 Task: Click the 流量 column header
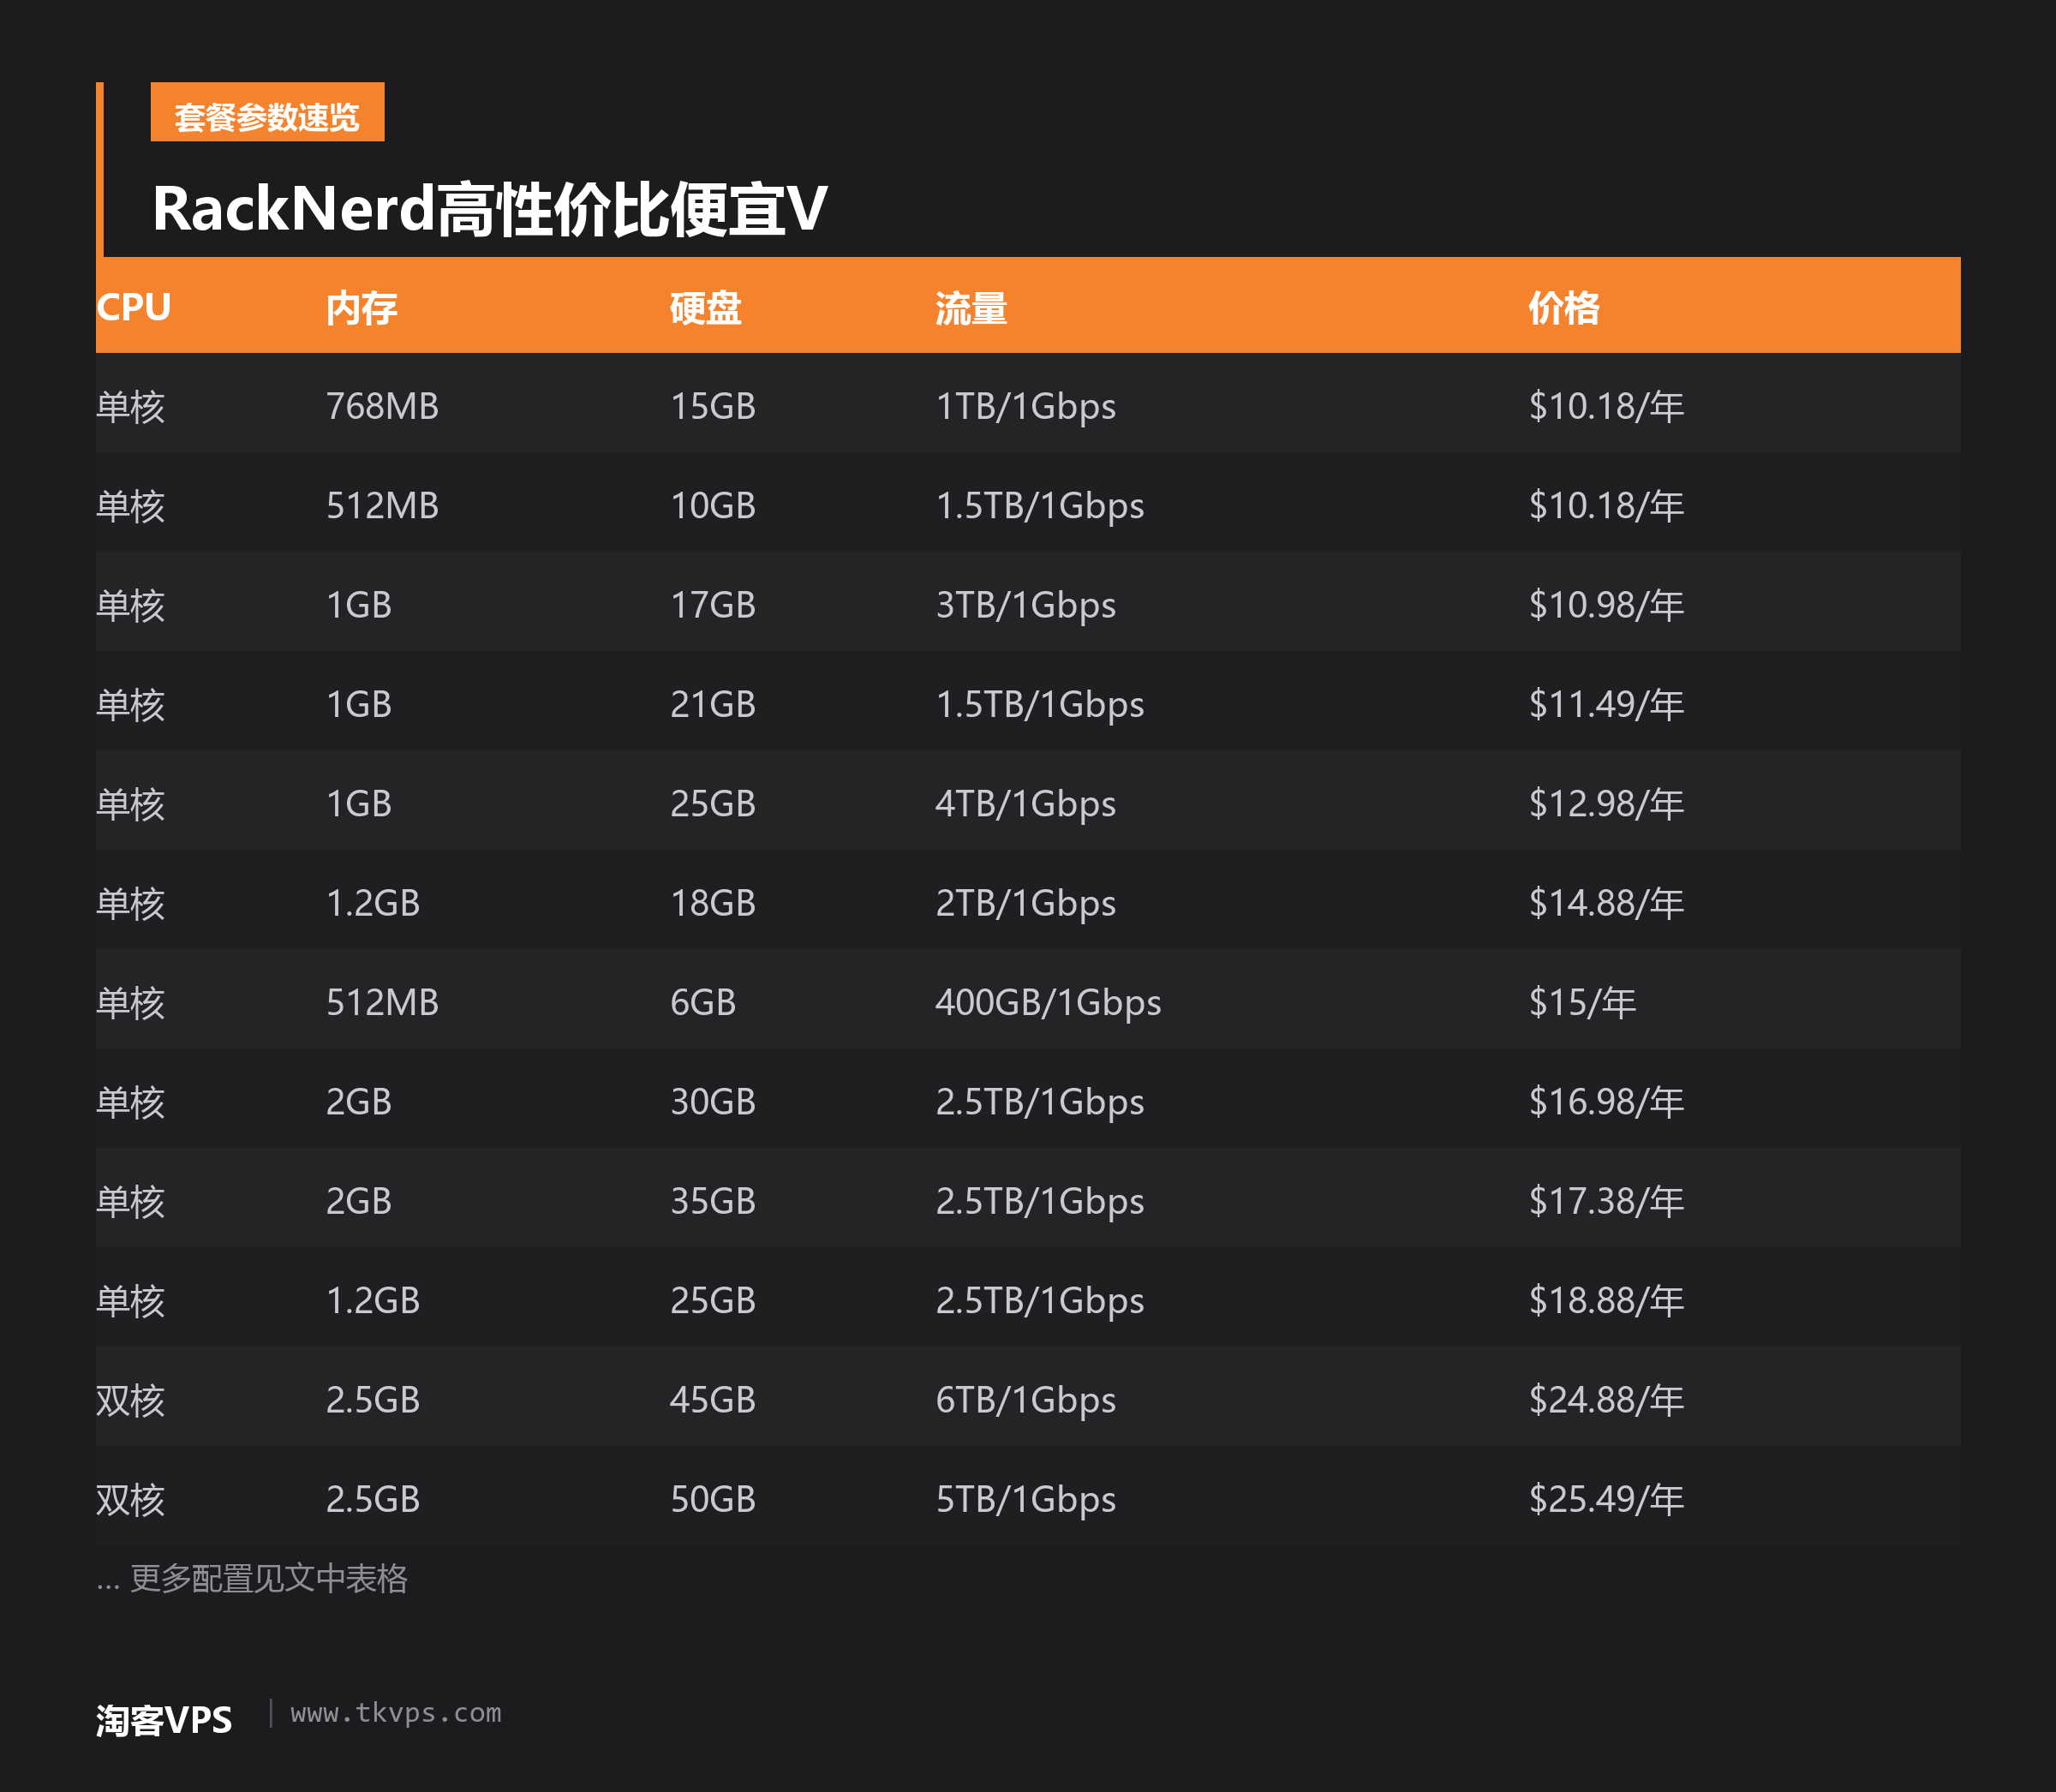click(x=971, y=307)
